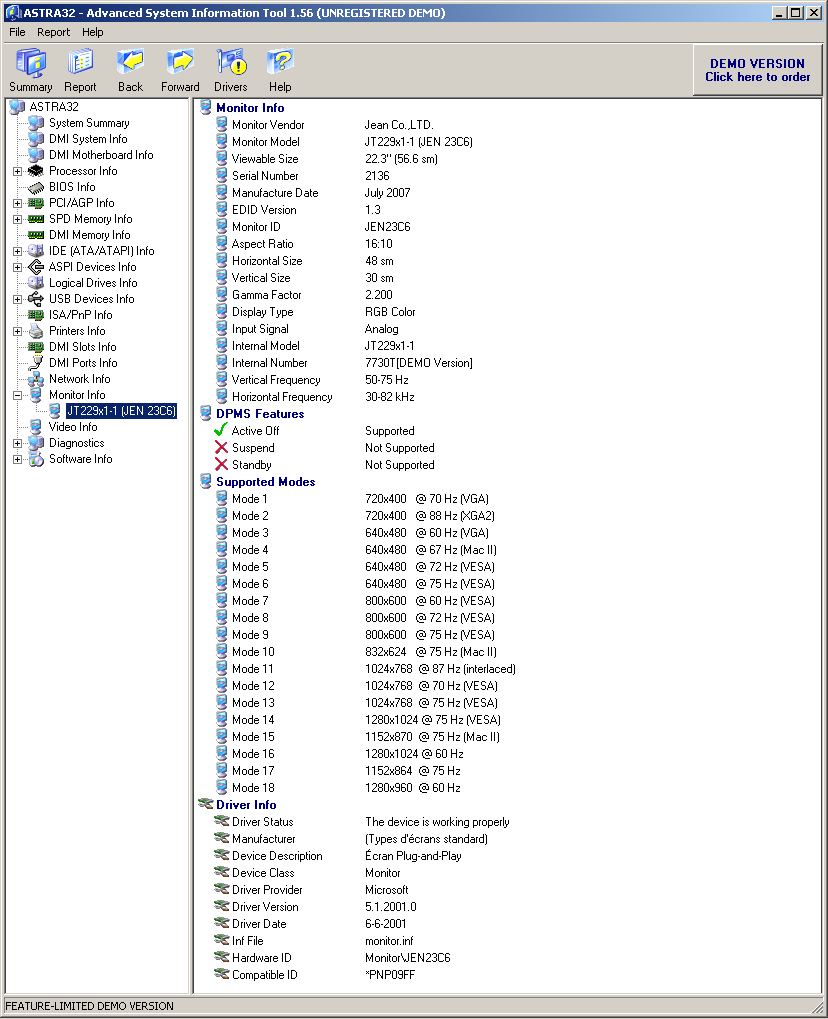Select Logical Drives Info in the tree
This screenshot has width=828, height=1019.
coord(93,283)
